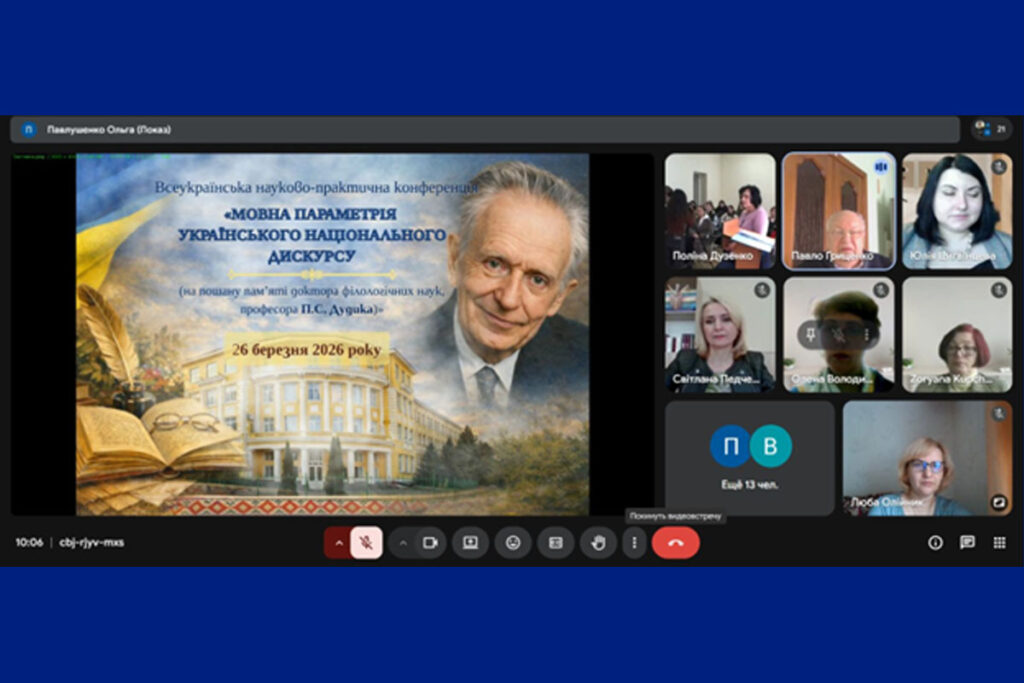Raise hand using the hand icon
This screenshot has width=1024, height=683.
pos(598,543)
